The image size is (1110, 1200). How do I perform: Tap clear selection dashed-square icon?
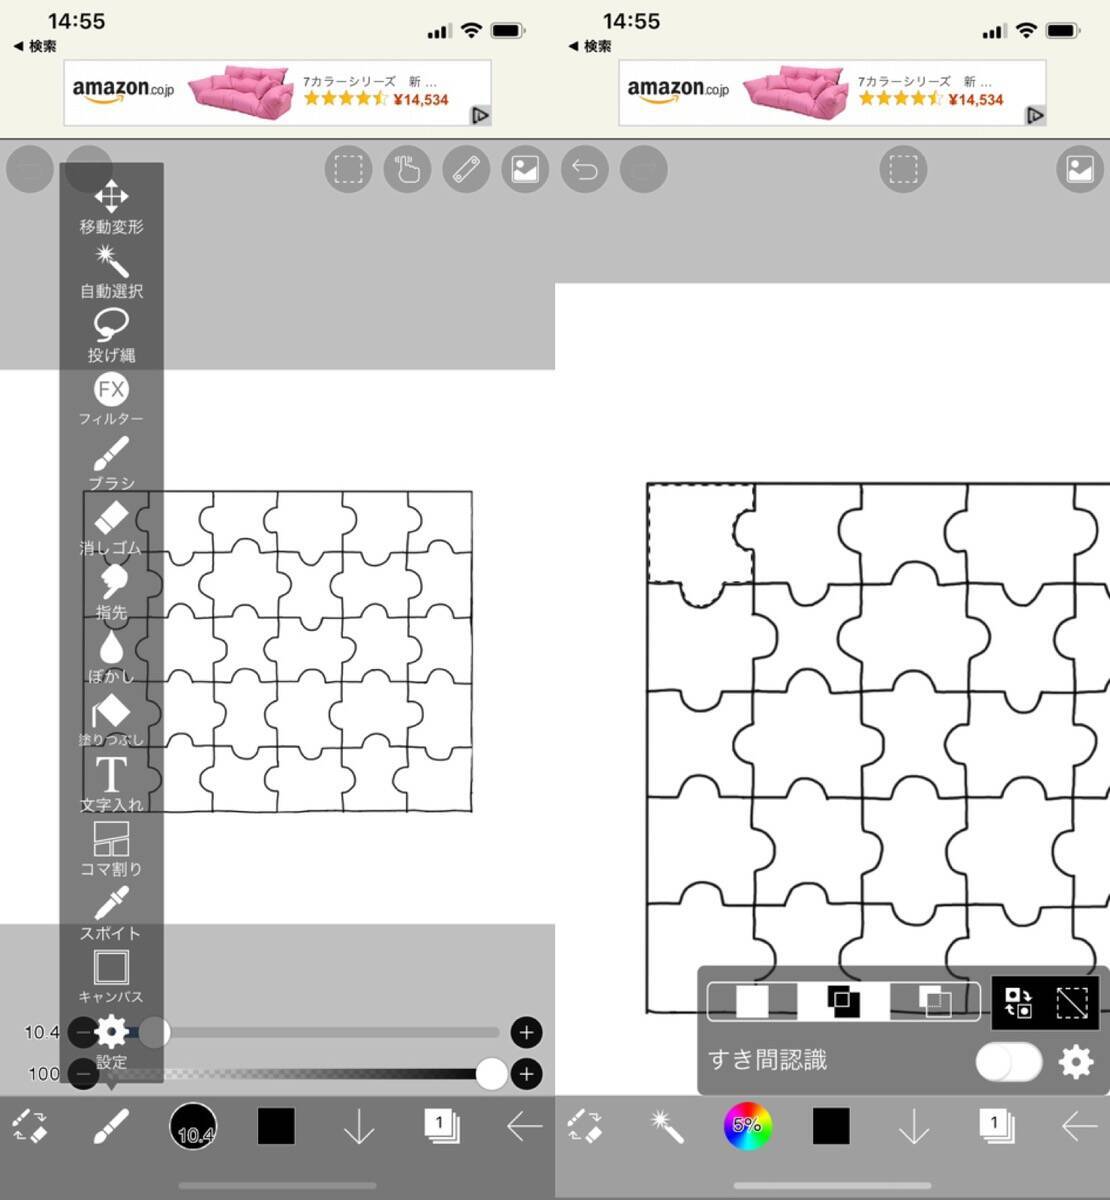1072,1002
